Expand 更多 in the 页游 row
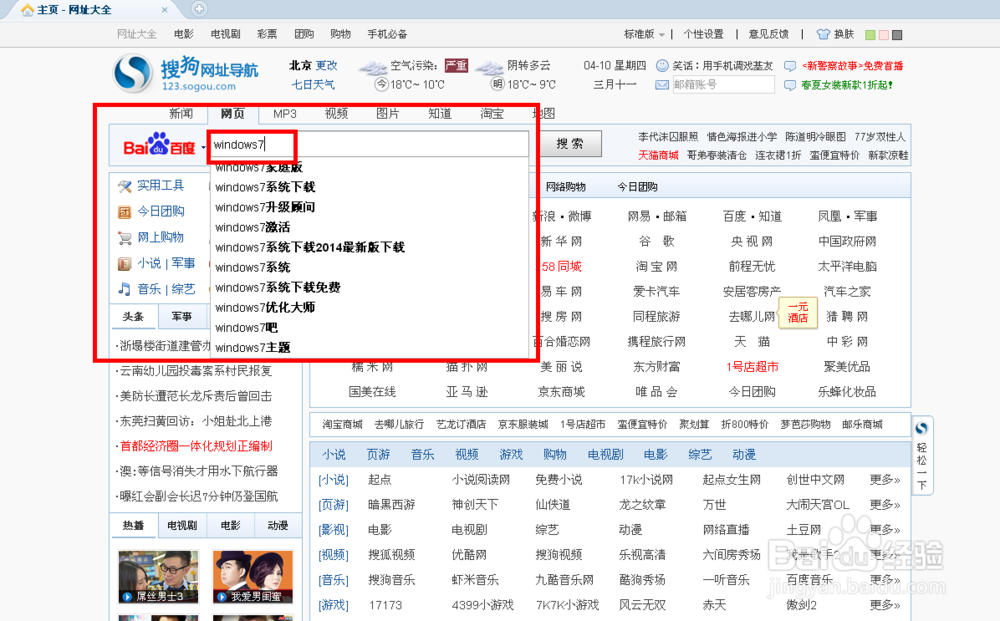Image resolution: width=1000 pixels, height=621 pixels. click(x=885, y=505)
